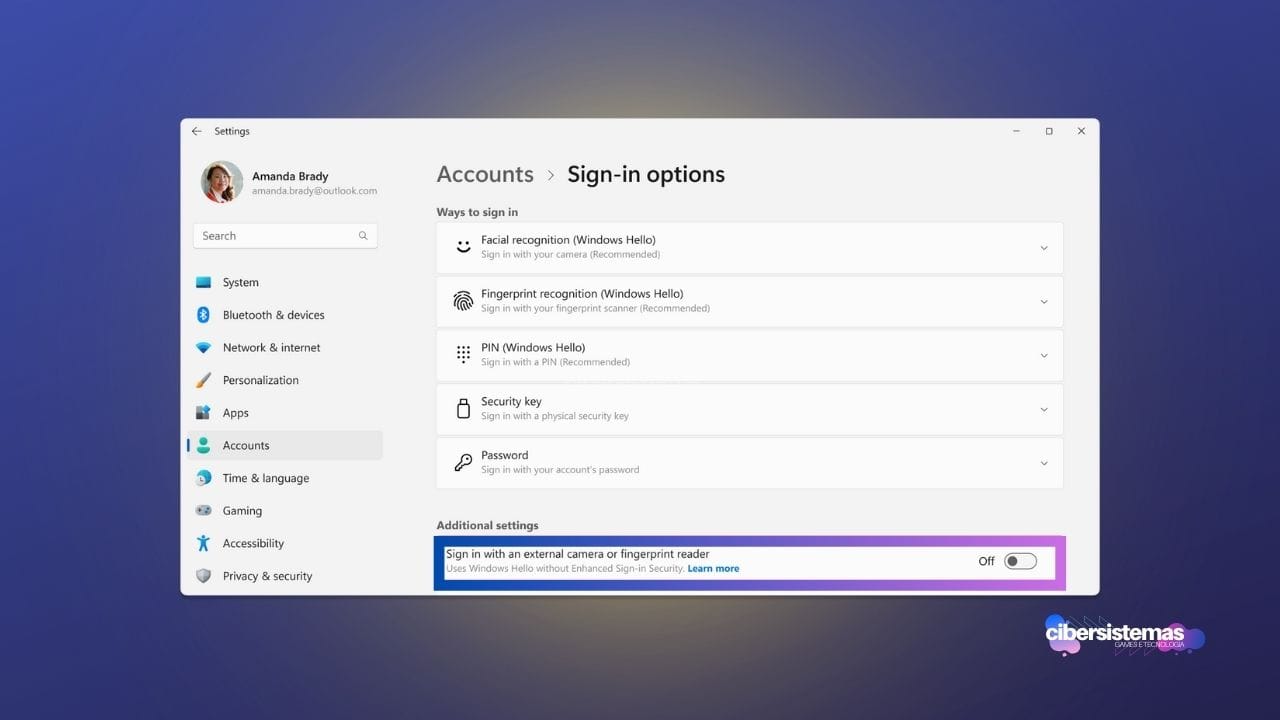Open the System settings category

coord(240,283)
